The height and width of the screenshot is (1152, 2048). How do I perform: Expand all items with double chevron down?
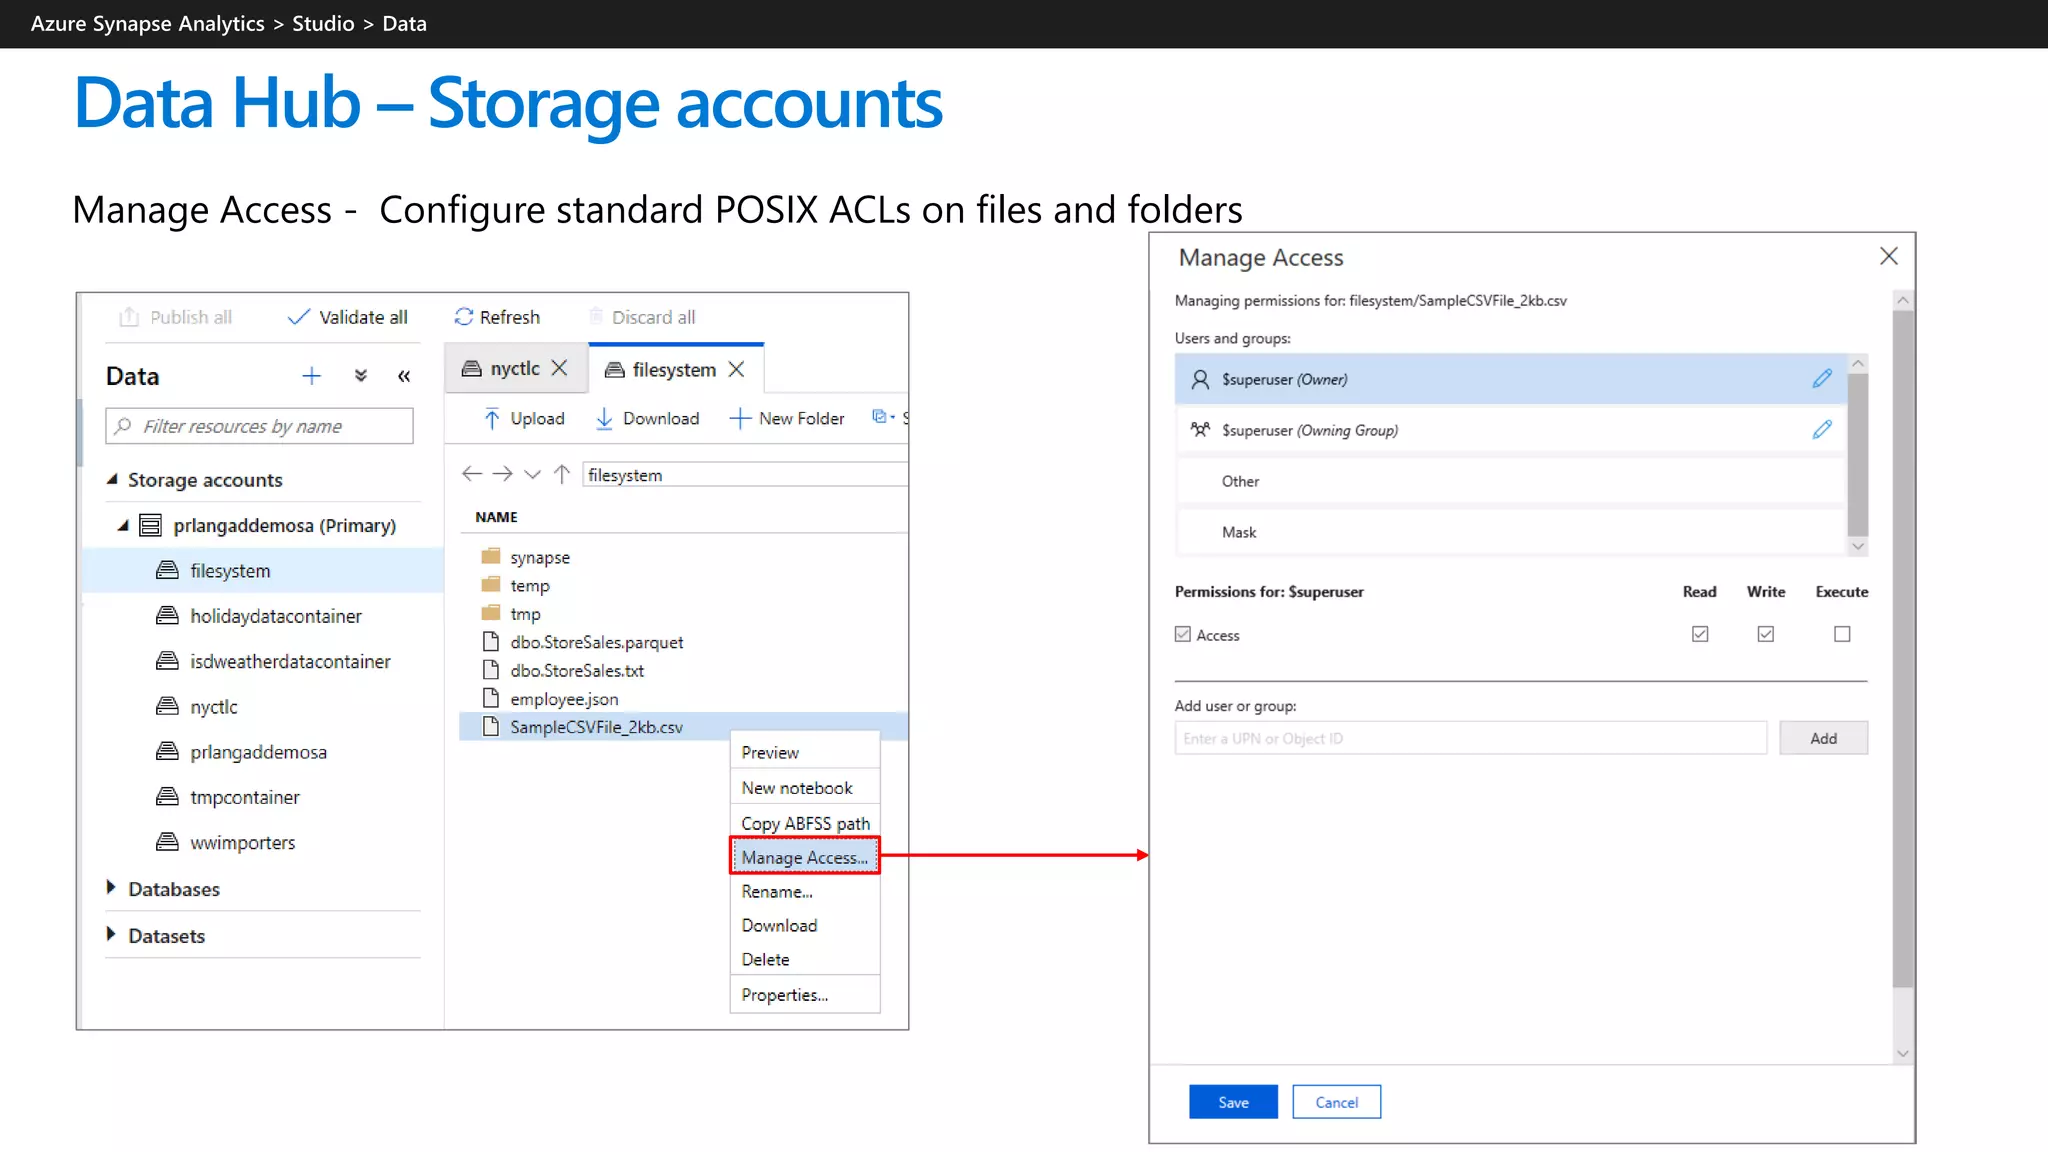[x=361, y=376]
